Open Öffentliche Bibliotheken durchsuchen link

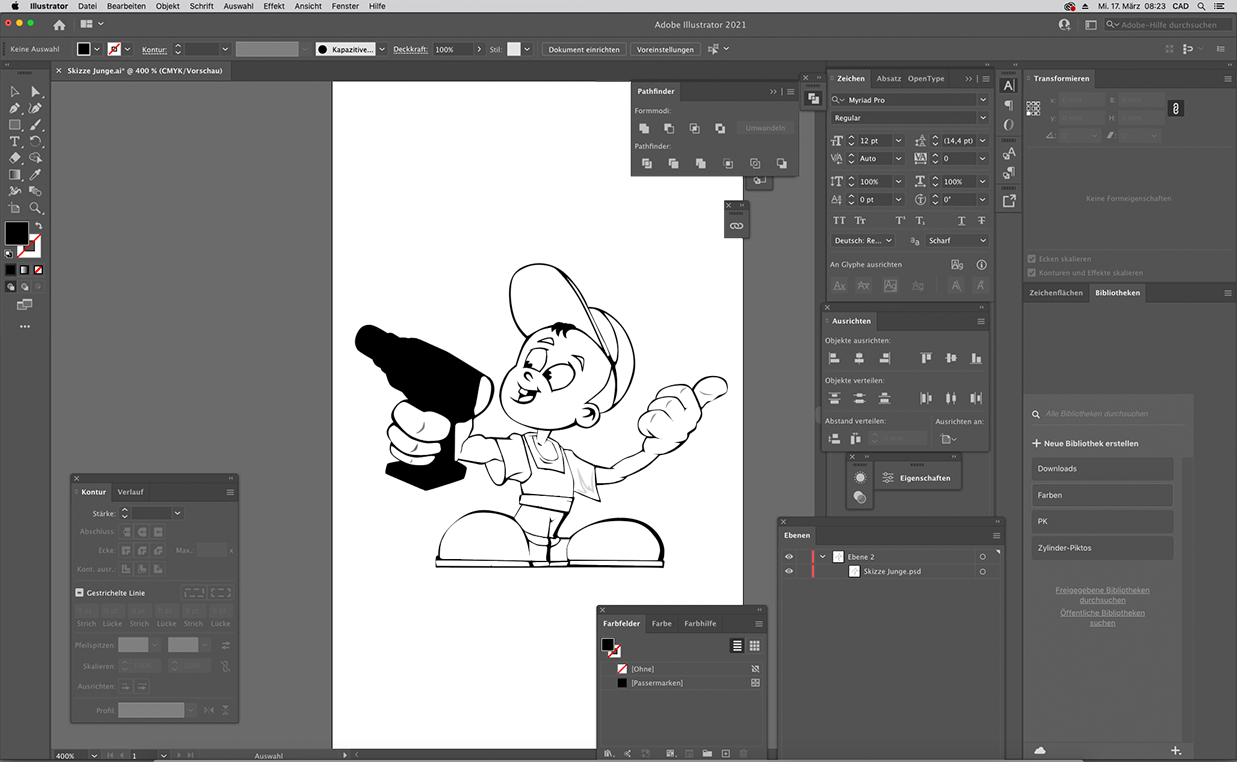(x=1102, y=618)
